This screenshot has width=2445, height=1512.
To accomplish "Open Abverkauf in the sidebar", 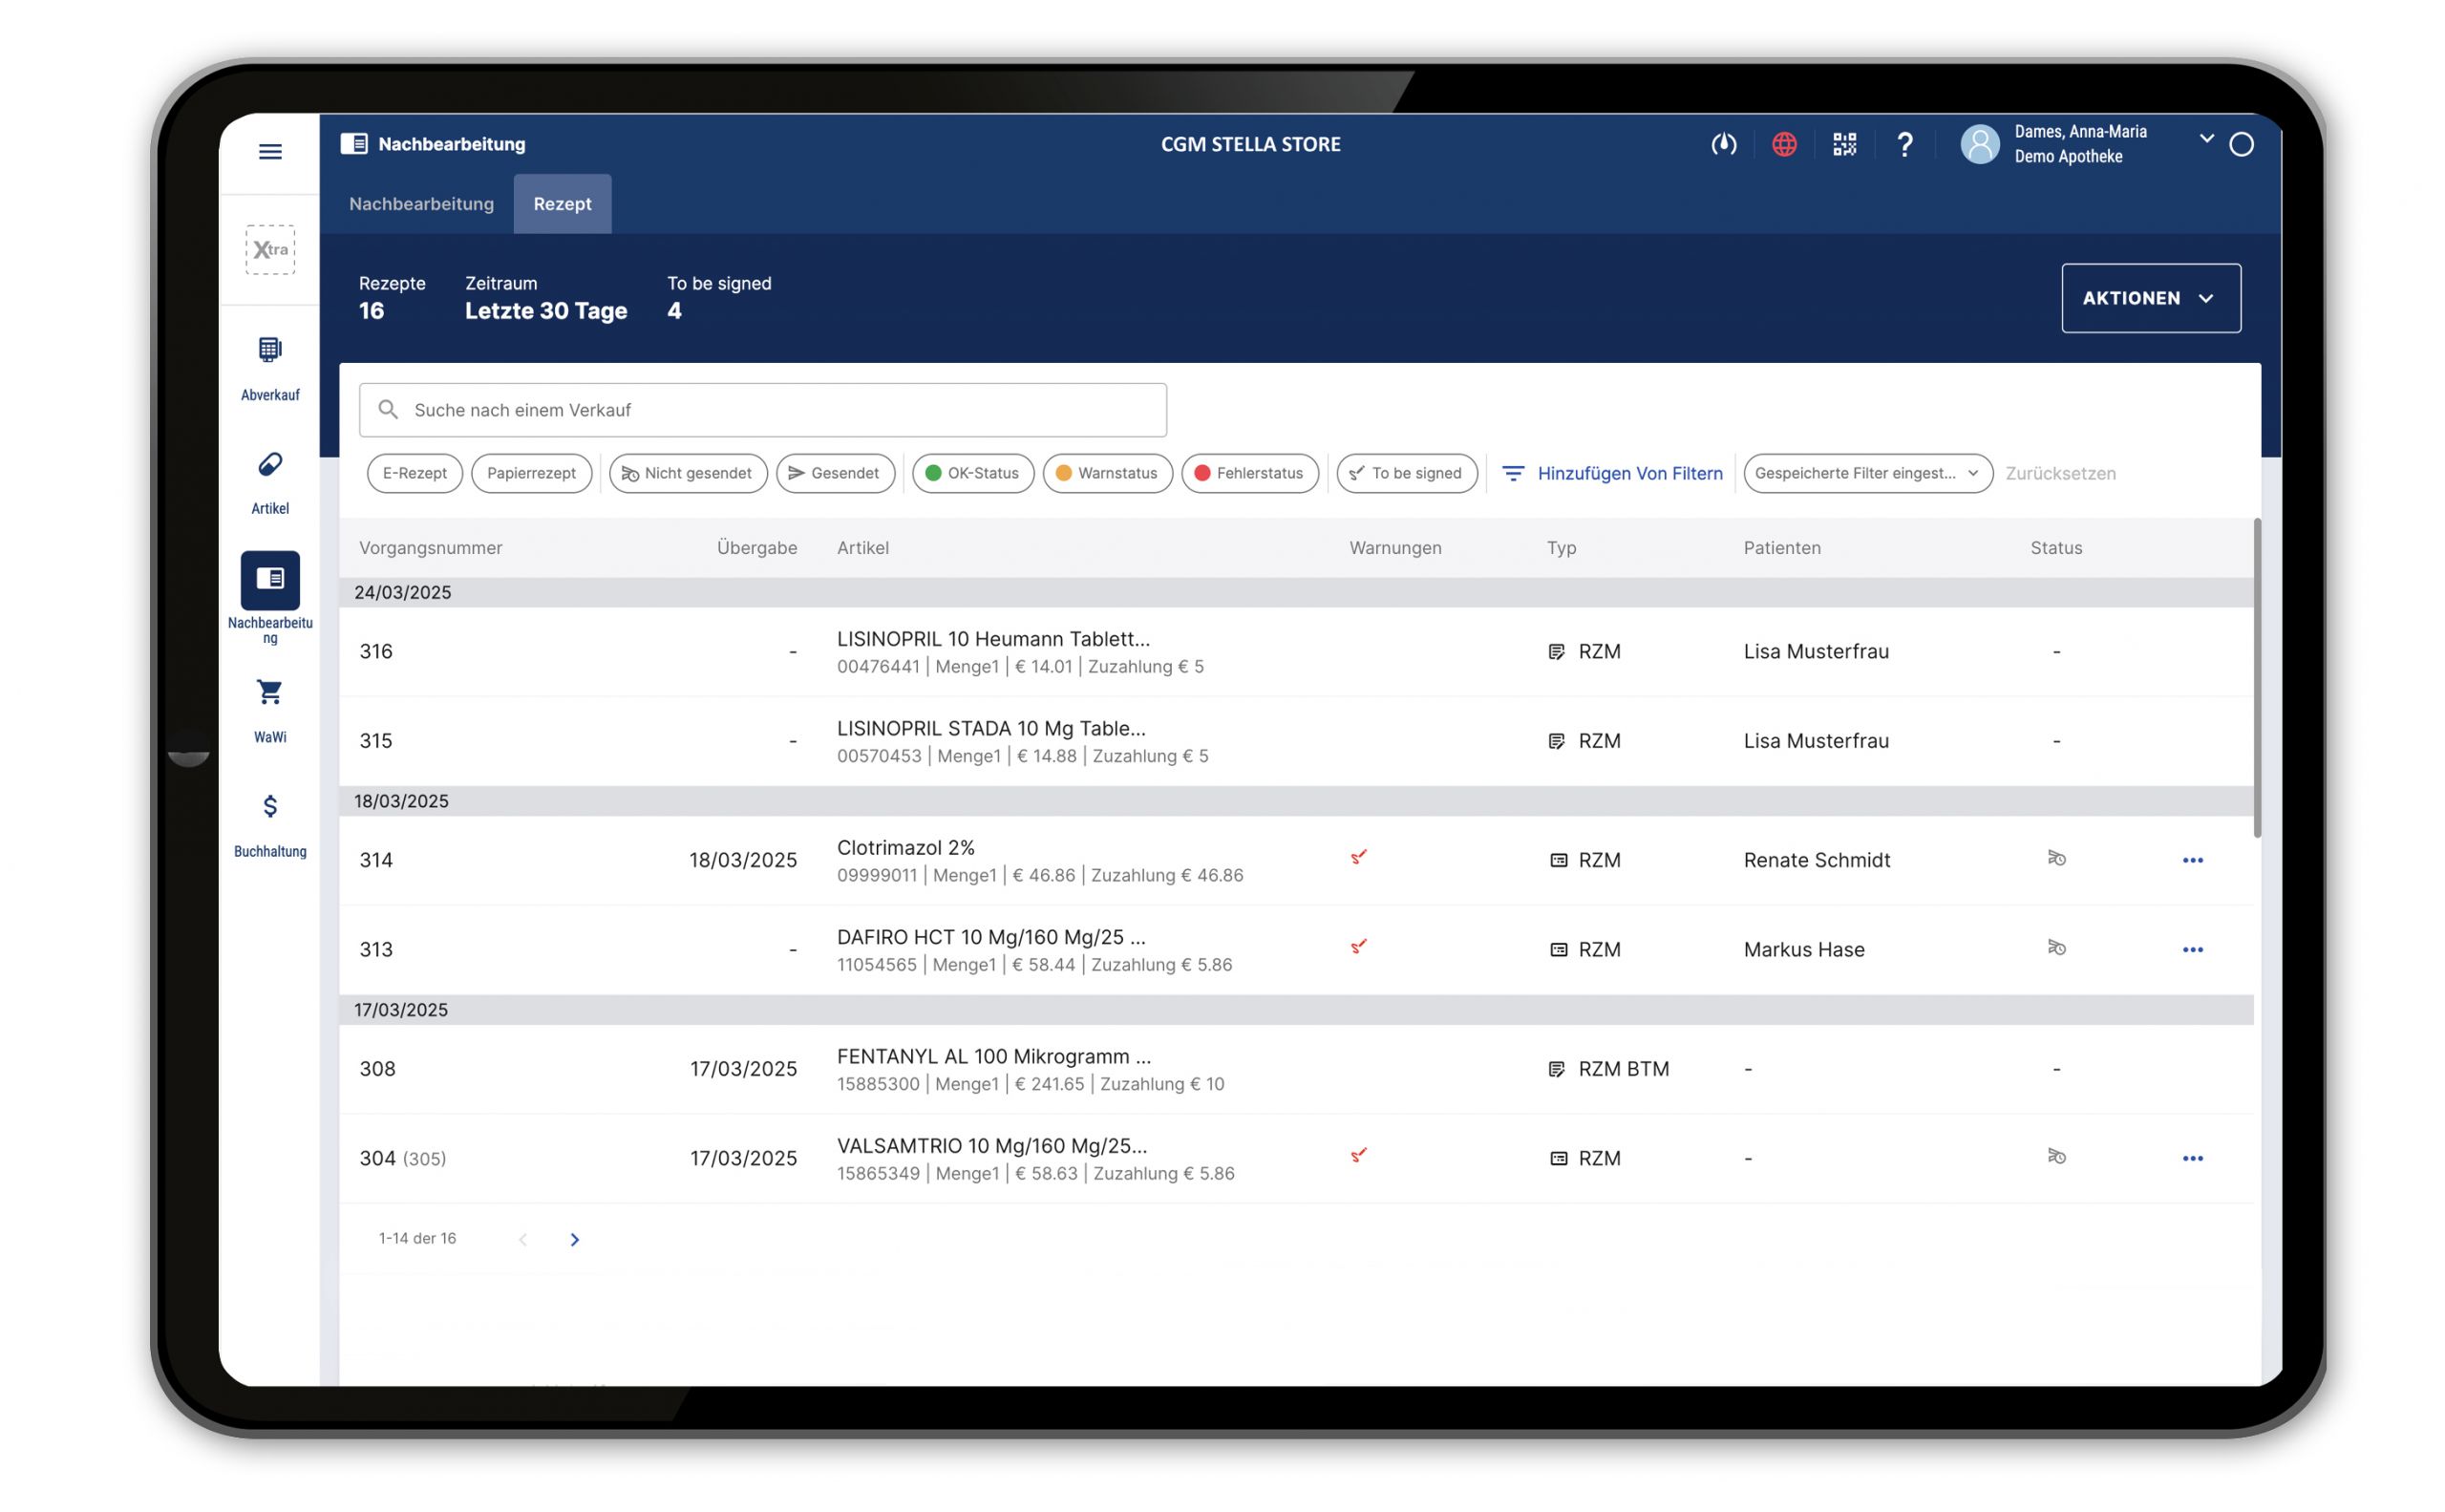I will pos(270,367).
